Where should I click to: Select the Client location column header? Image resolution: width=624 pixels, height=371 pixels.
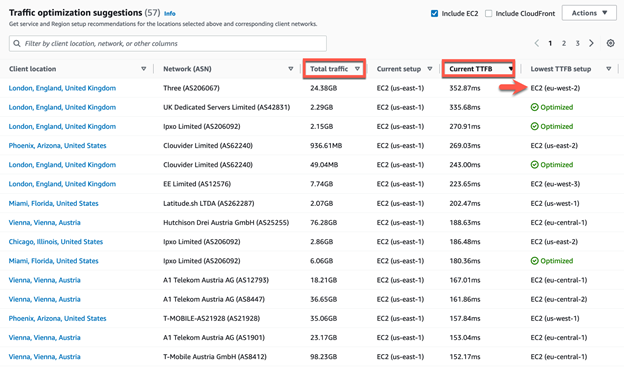tap(32, 69)
